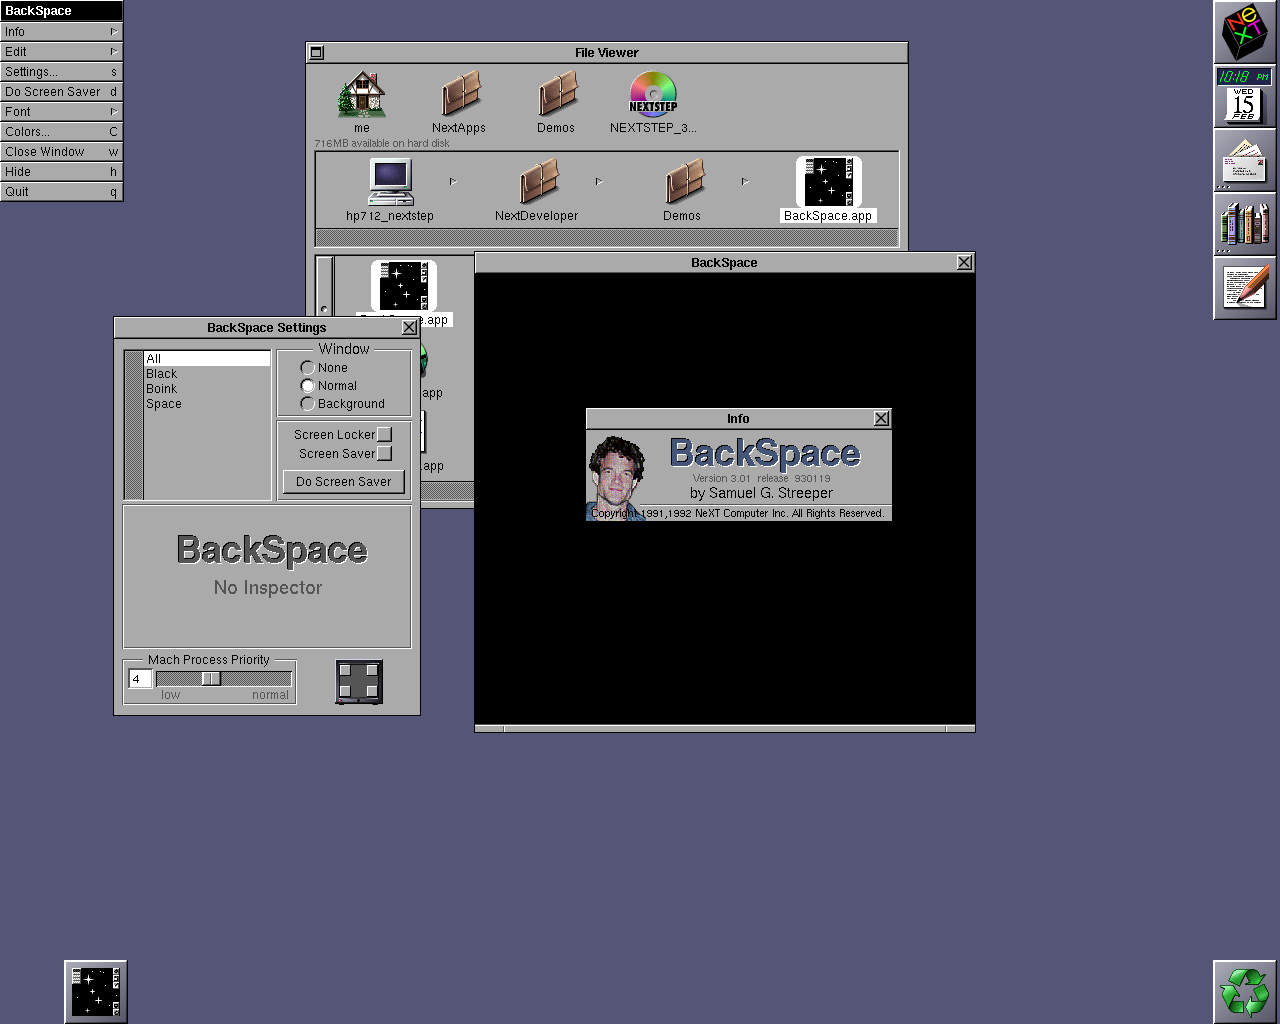Open the clock and calendar dock icon
The width and height of the screenshot is (1280, 1024).
pos(1245,96)
